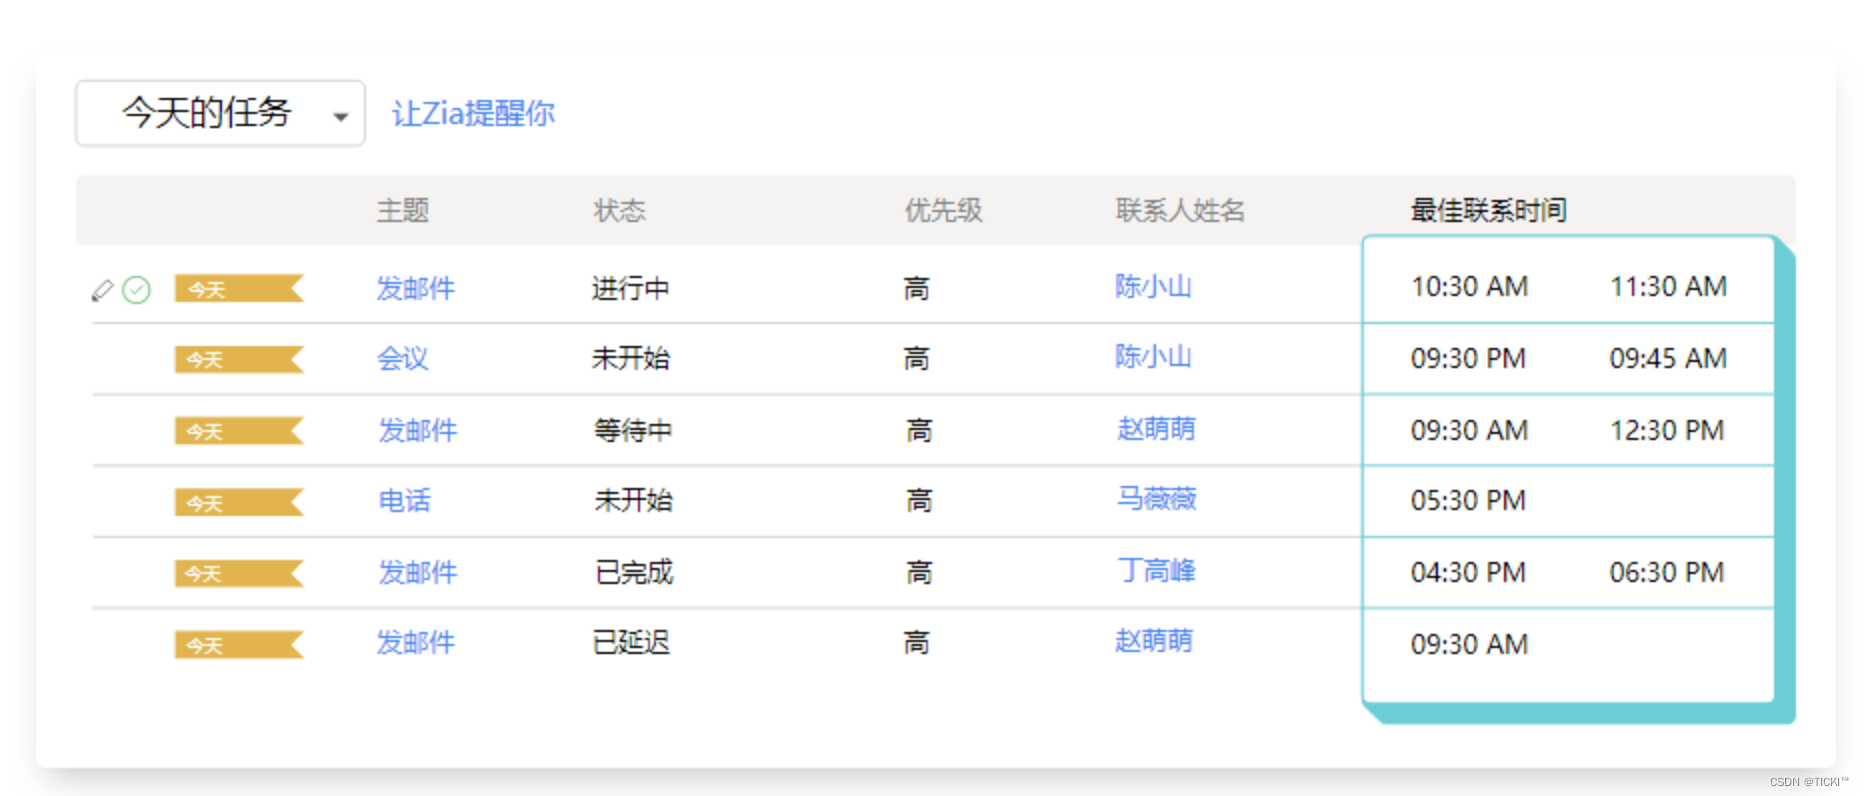Viewport: 1864px width, 796px height.
Task: Click the 10:30 AM contact time
Action: pyautogui.click(x=1469, y=287)
